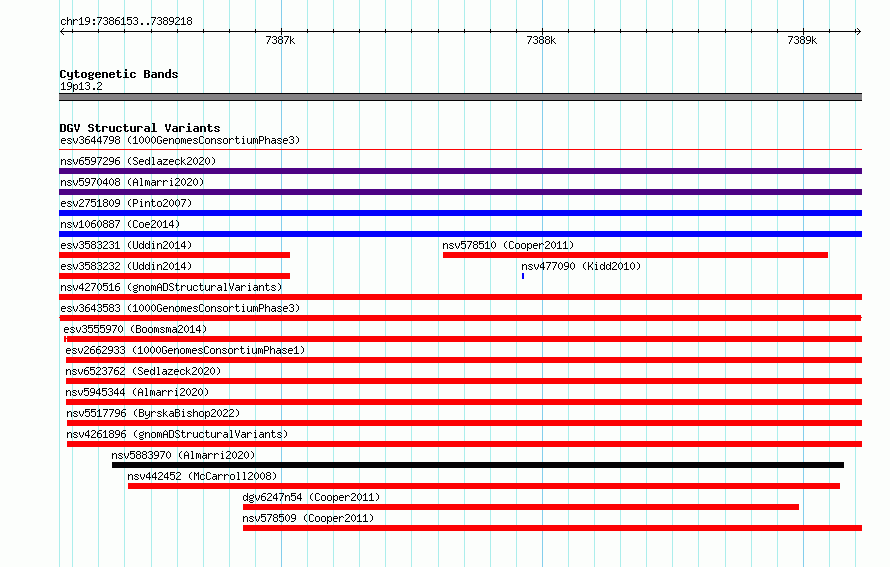890x567 pixels.
Task: Click red bar under nsv578509
Action: 552,528
